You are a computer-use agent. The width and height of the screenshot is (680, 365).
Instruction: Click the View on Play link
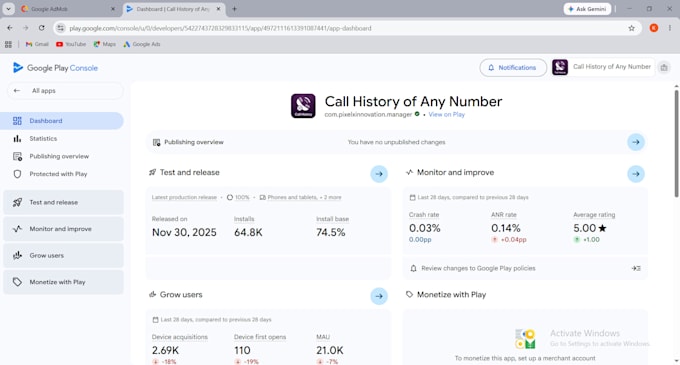click(x=446, y=114)
